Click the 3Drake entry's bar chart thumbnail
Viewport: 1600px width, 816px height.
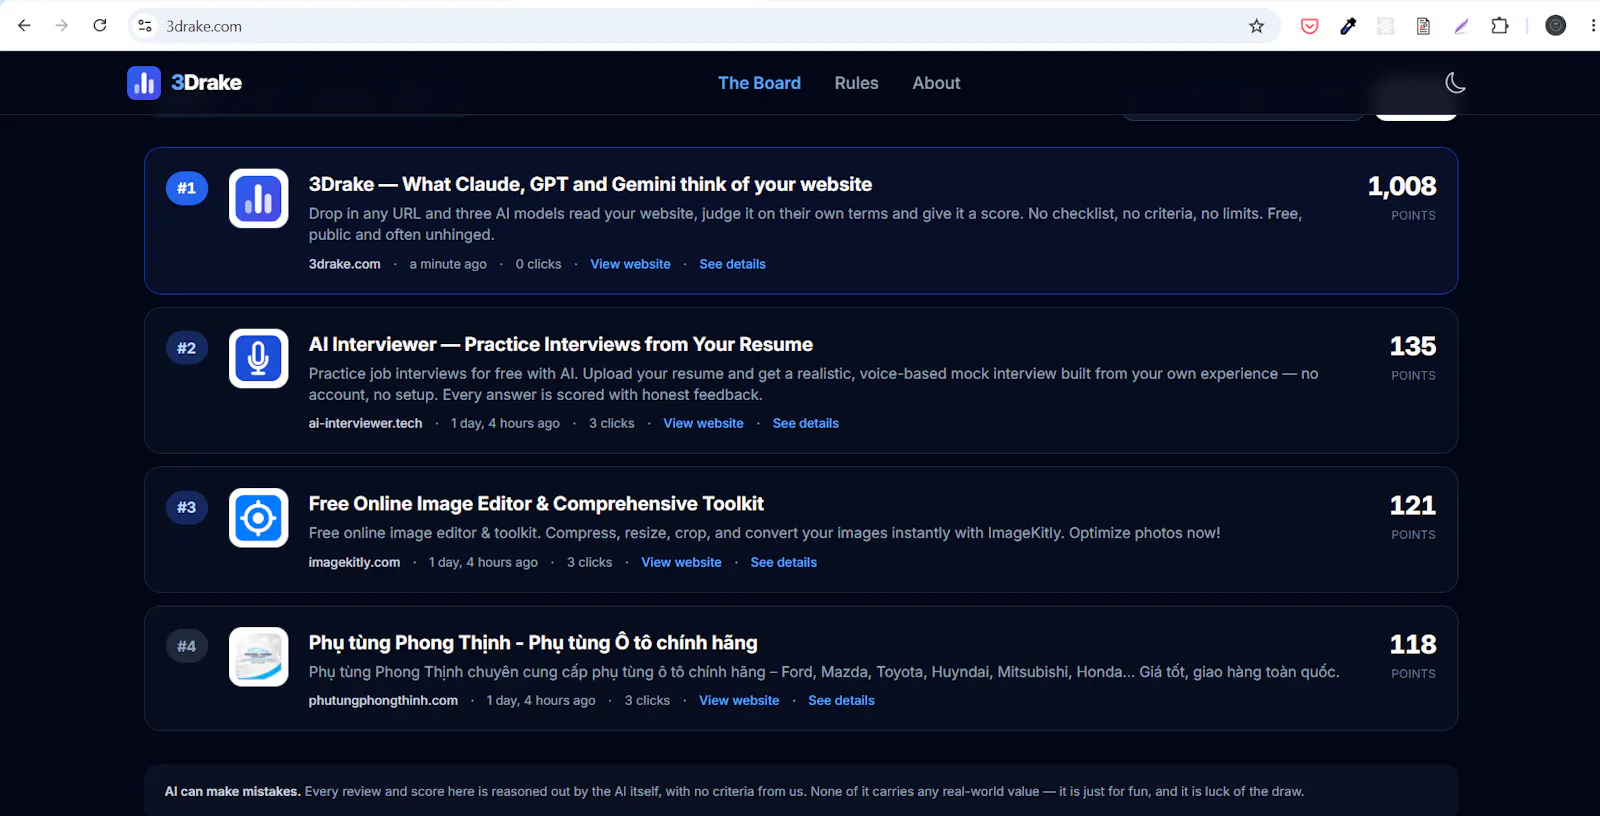(259, 198)
